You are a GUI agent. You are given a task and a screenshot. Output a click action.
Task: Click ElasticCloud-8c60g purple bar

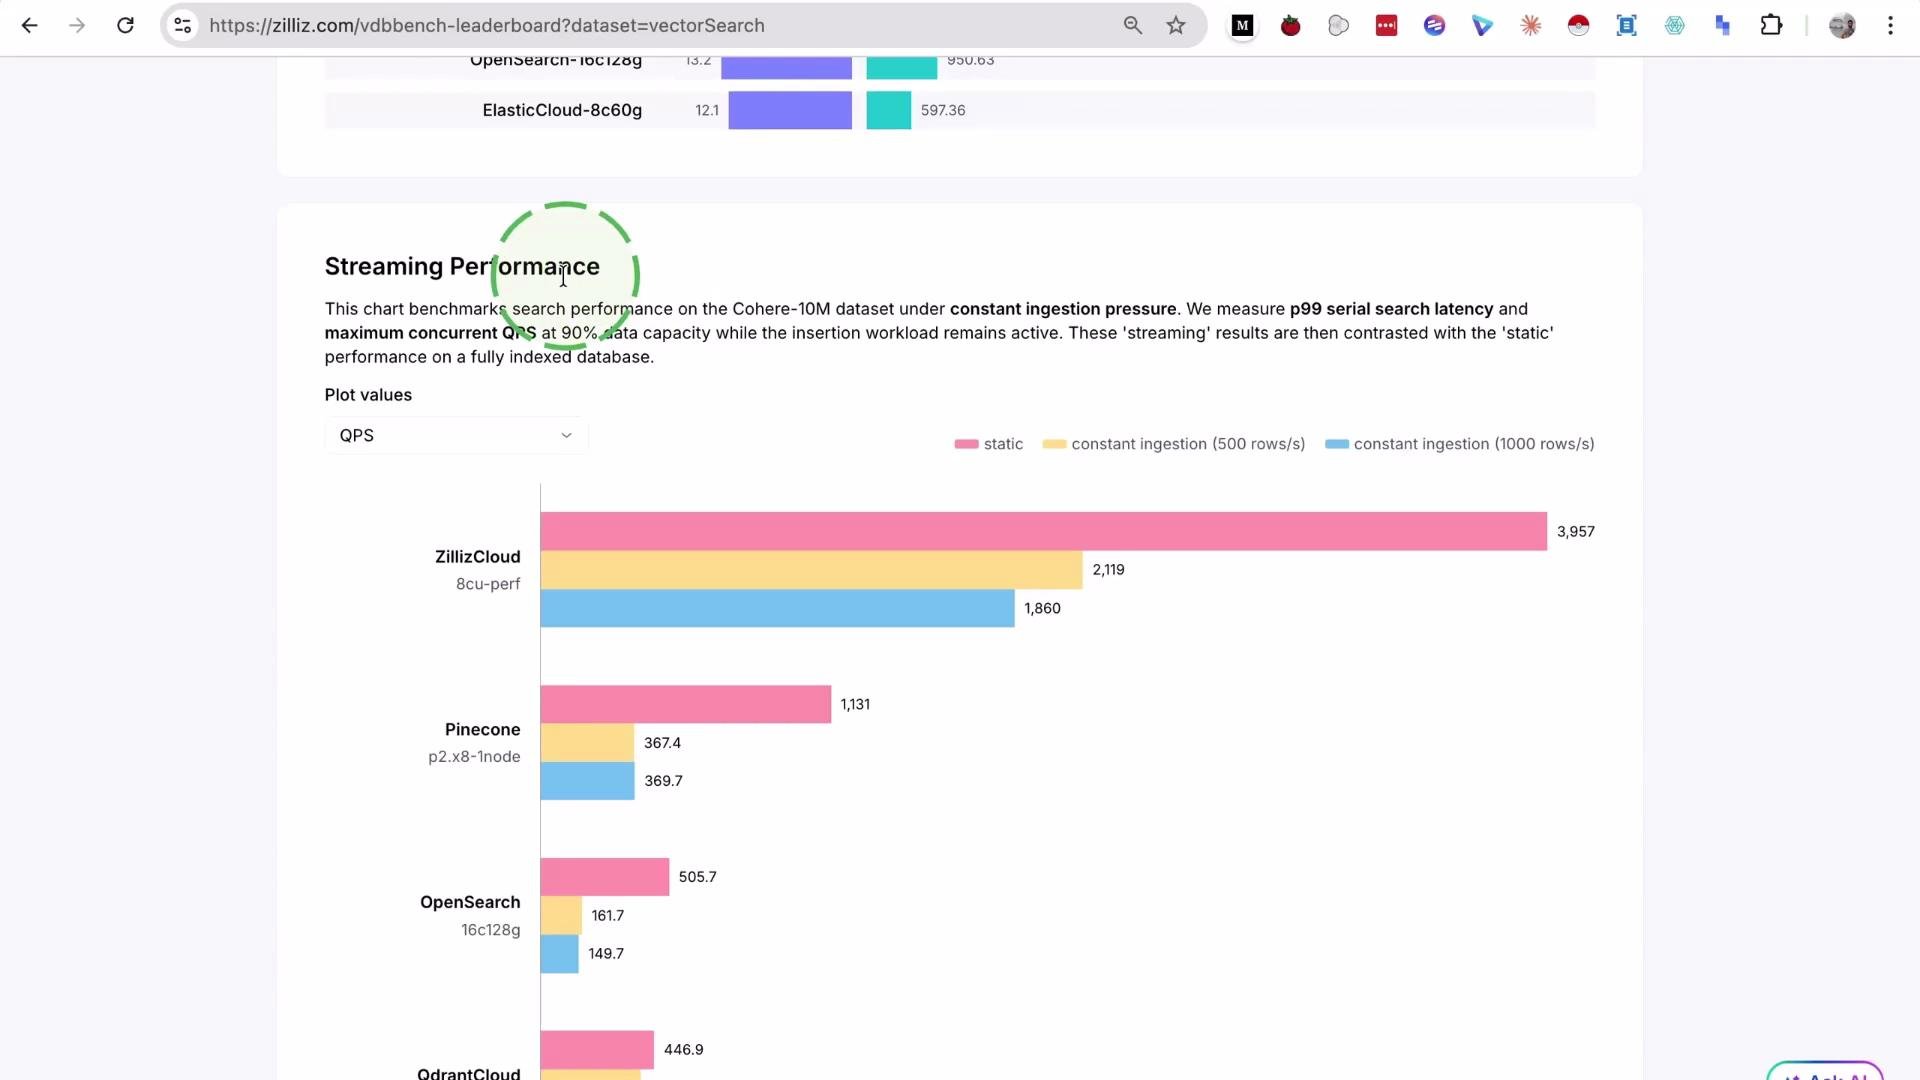point(790,110)
